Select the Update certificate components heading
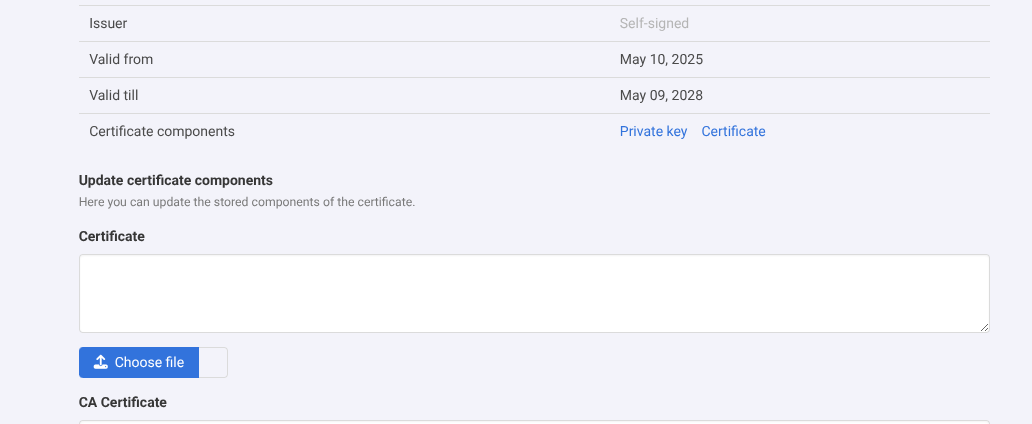Image resolution: width=1032 pixels, height=424 pixels. tap(176, 181)
